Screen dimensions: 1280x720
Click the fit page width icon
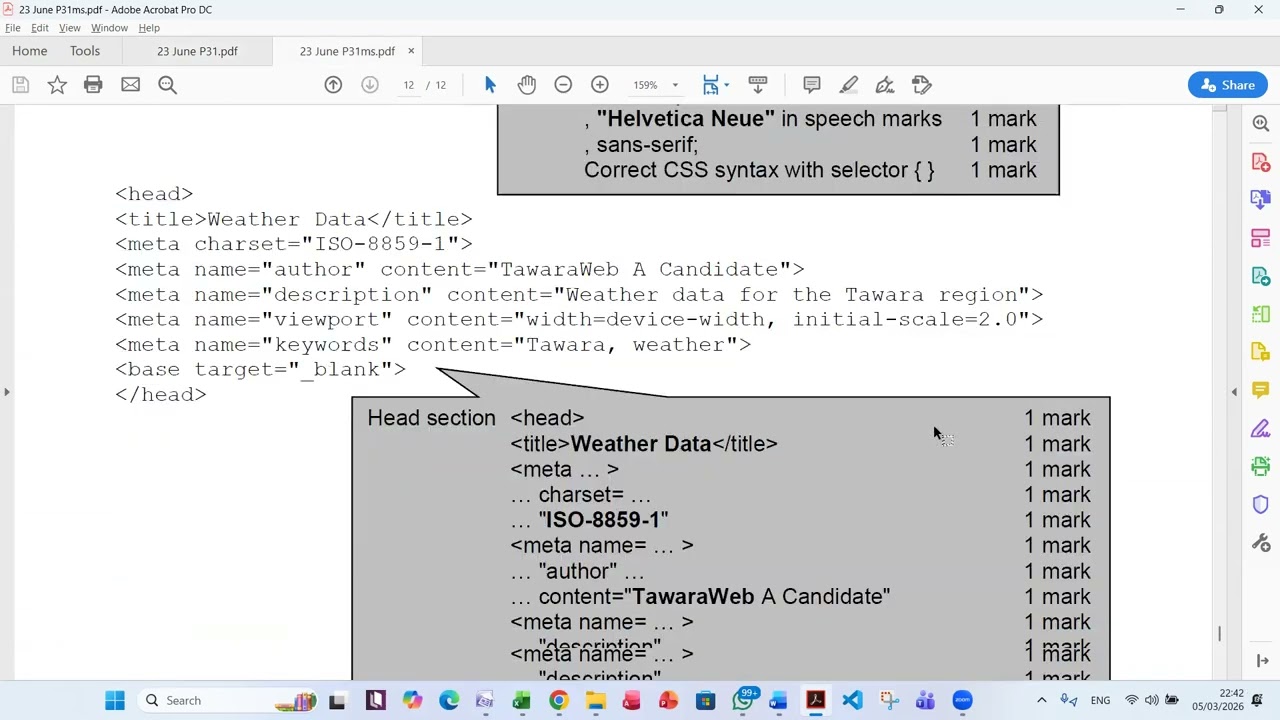click(x=710, y=85)
